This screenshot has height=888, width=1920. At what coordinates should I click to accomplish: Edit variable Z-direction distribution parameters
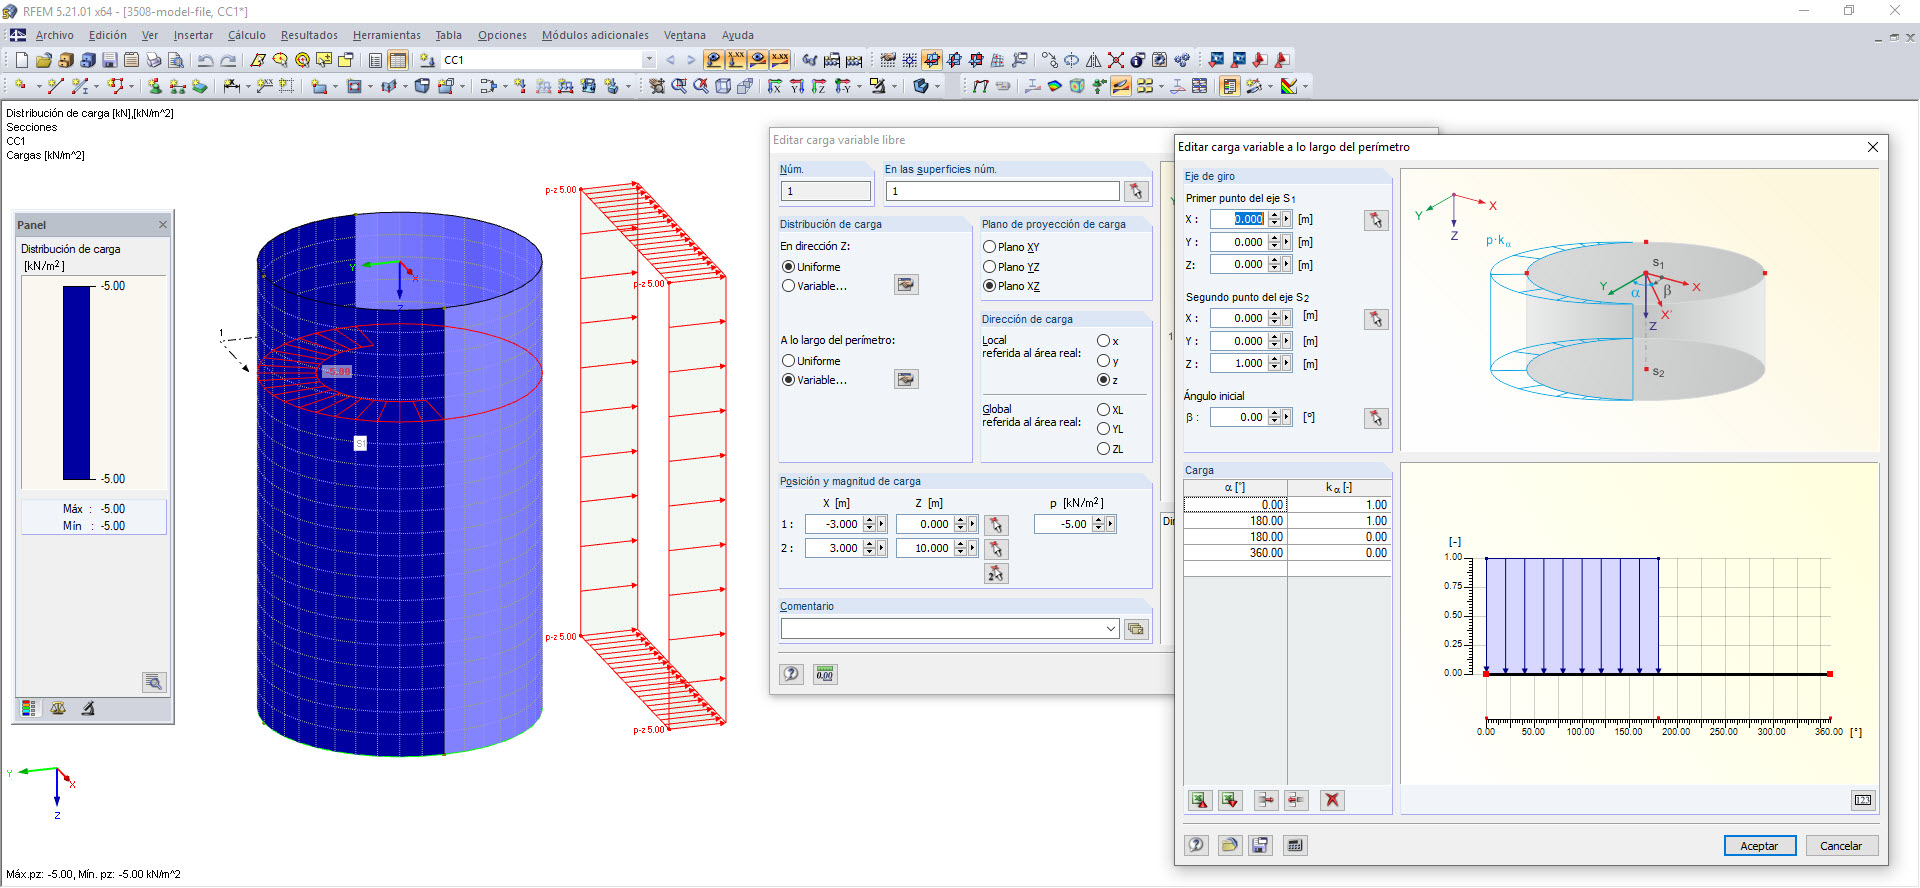[x=906, y=285]
